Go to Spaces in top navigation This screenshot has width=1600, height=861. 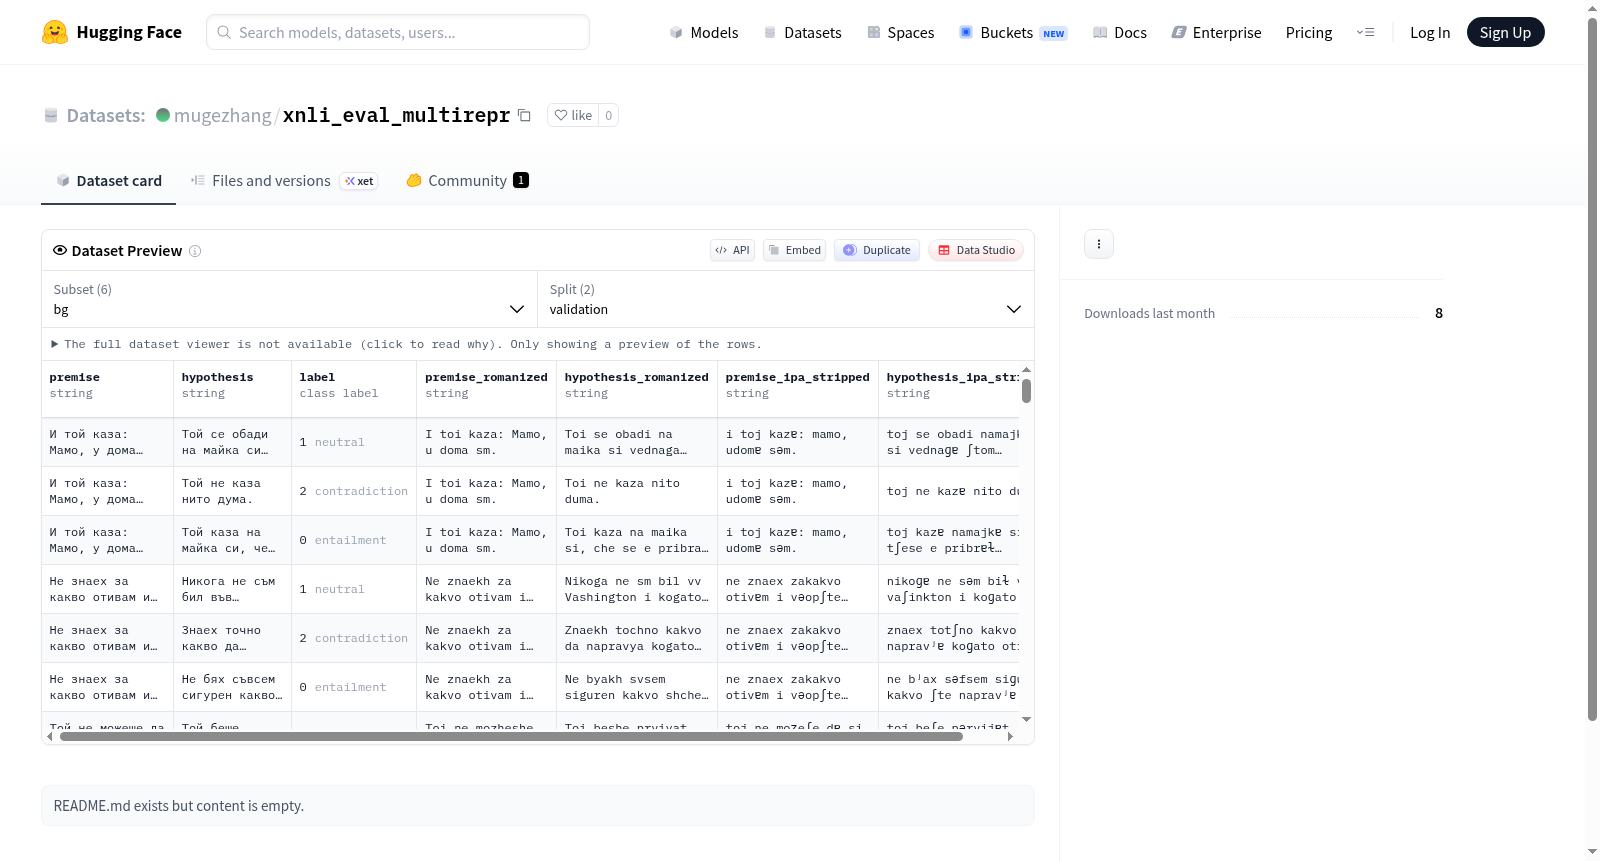pos(901,32)
